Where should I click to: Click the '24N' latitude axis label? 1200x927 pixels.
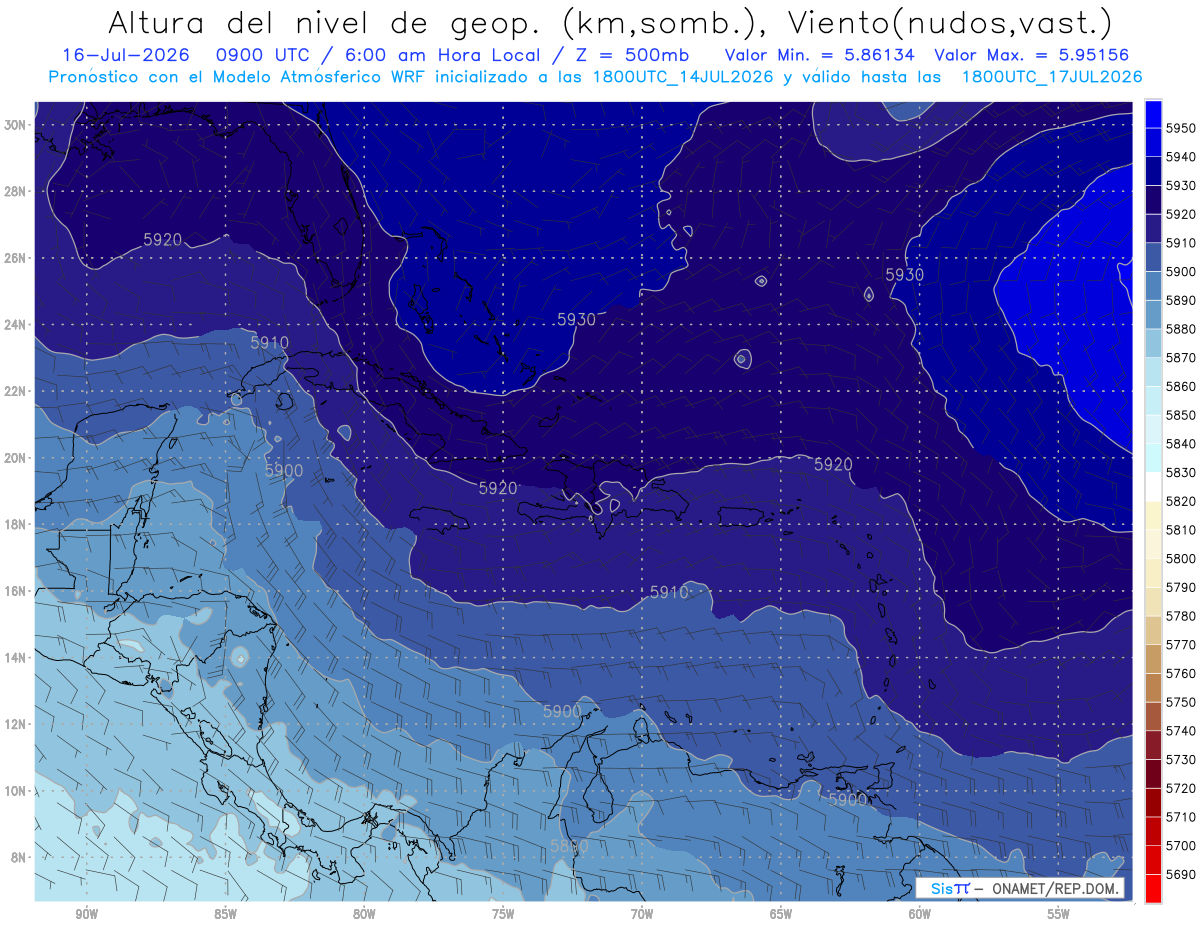[x=15, y=325]
